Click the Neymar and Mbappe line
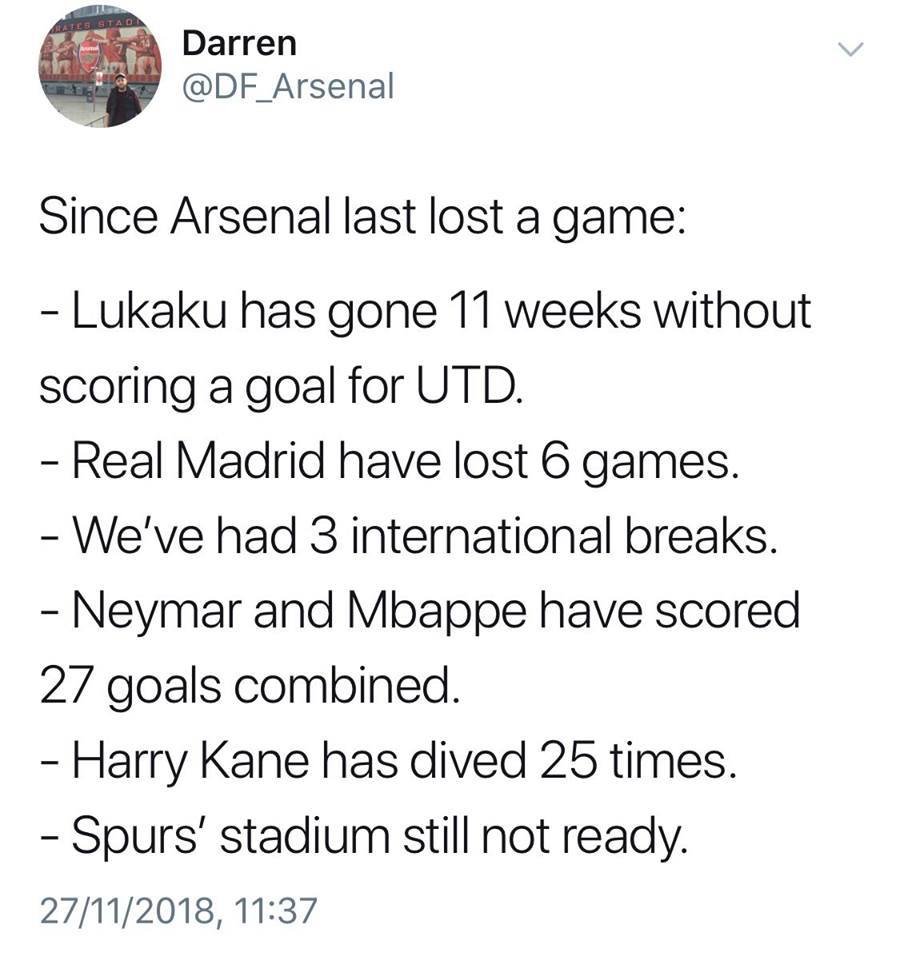 [420, 610]
